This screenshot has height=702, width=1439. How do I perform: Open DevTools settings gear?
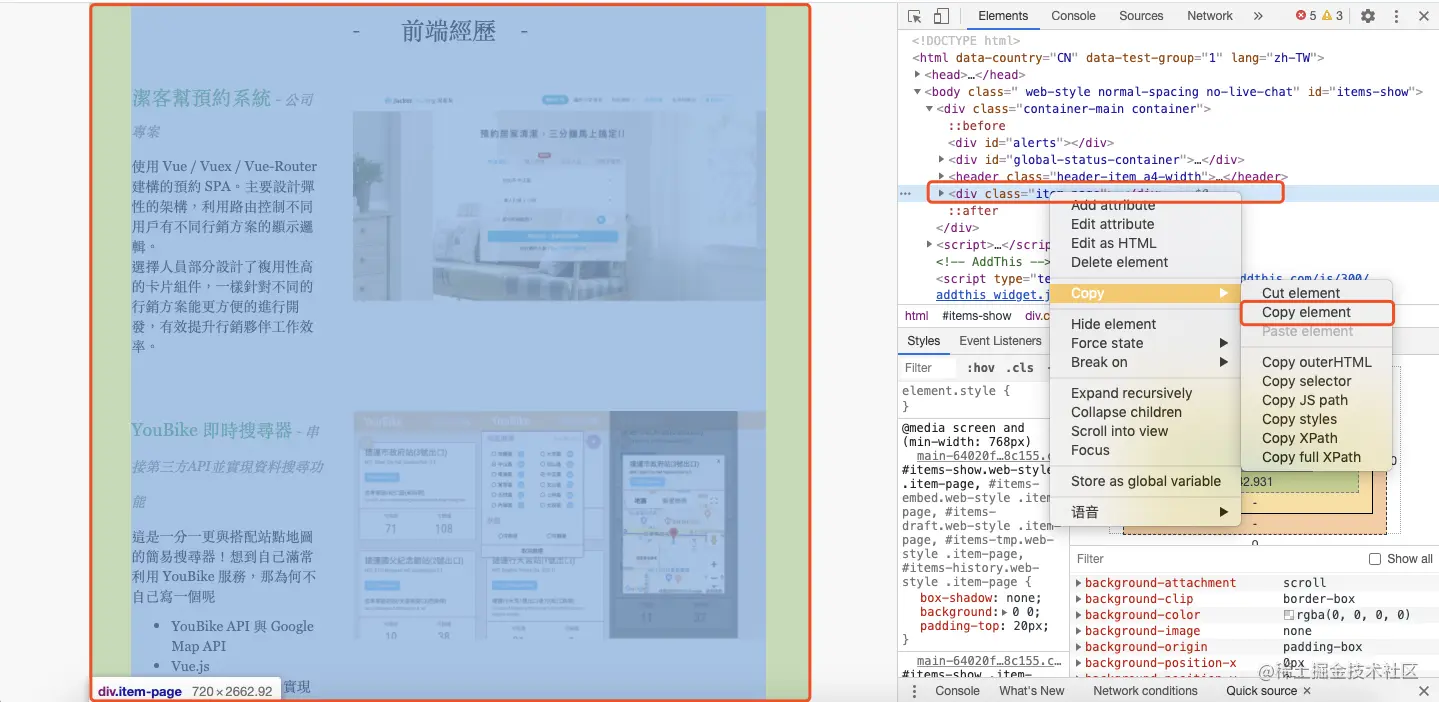(1368, 16)
